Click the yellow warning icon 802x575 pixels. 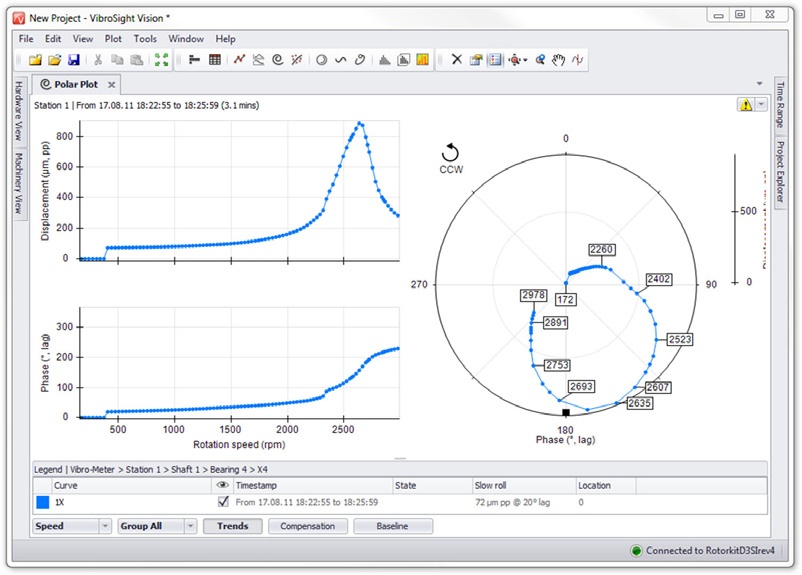745,104
